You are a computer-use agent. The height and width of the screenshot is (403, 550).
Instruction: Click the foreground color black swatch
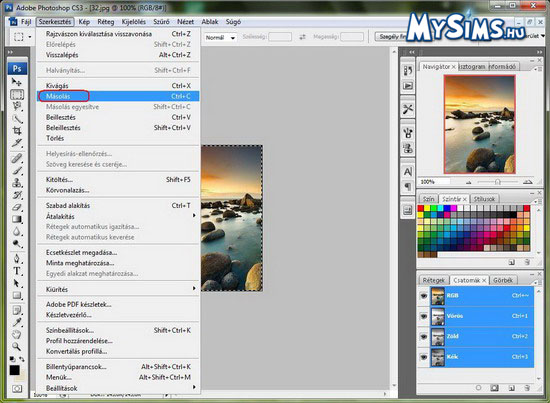pyautogui.click(x=14, y=370)
